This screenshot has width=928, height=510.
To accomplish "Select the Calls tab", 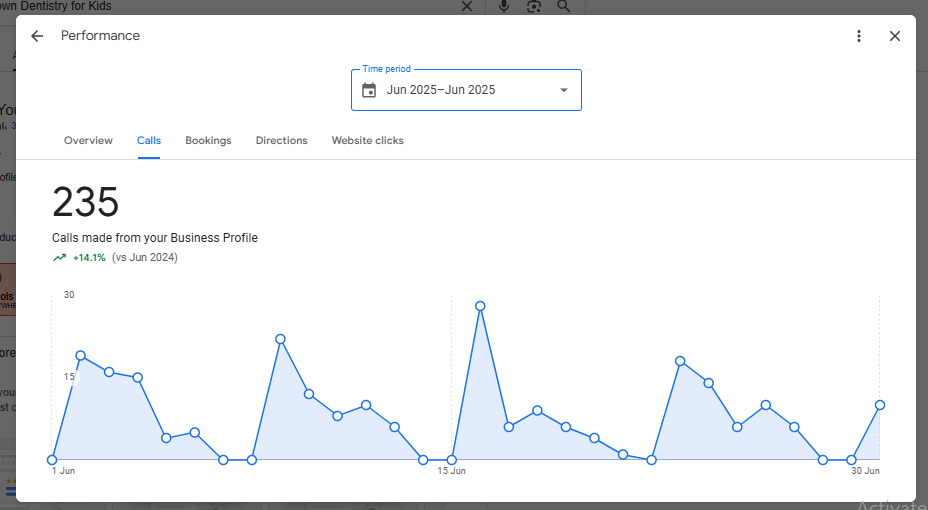I will [149, 141].
